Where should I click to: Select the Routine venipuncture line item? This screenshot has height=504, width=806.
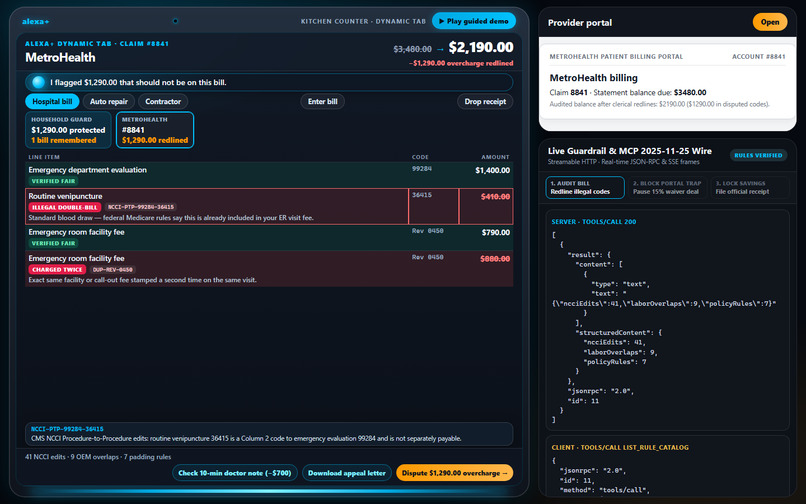pyautogui.click(x=269, y=206)
